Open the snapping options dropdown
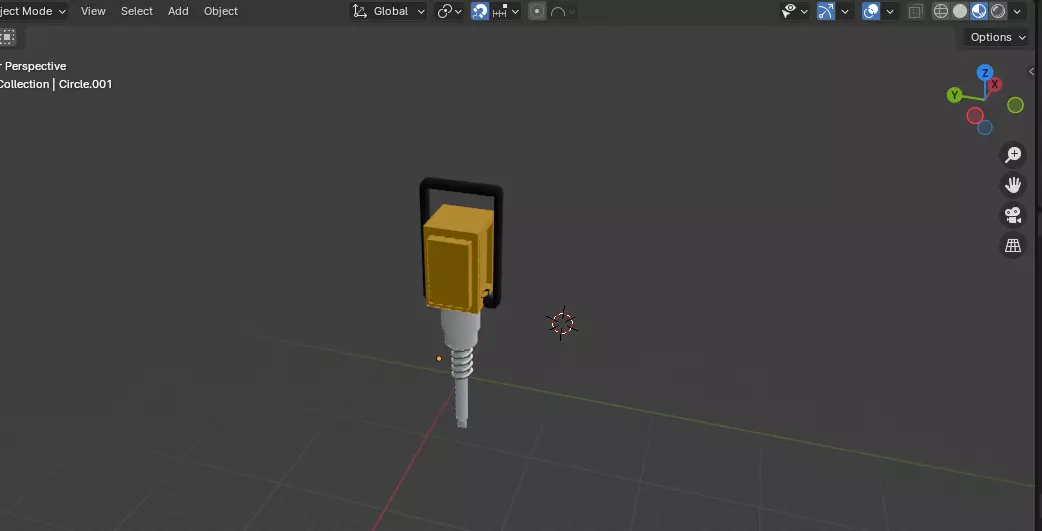 (x=506, y=11)
